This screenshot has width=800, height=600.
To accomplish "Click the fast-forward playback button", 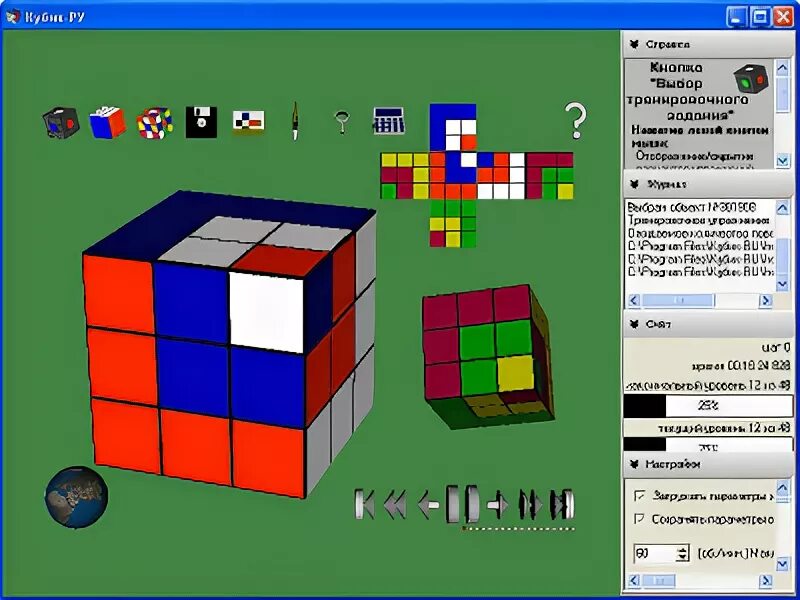I will [x=531, y=505].
